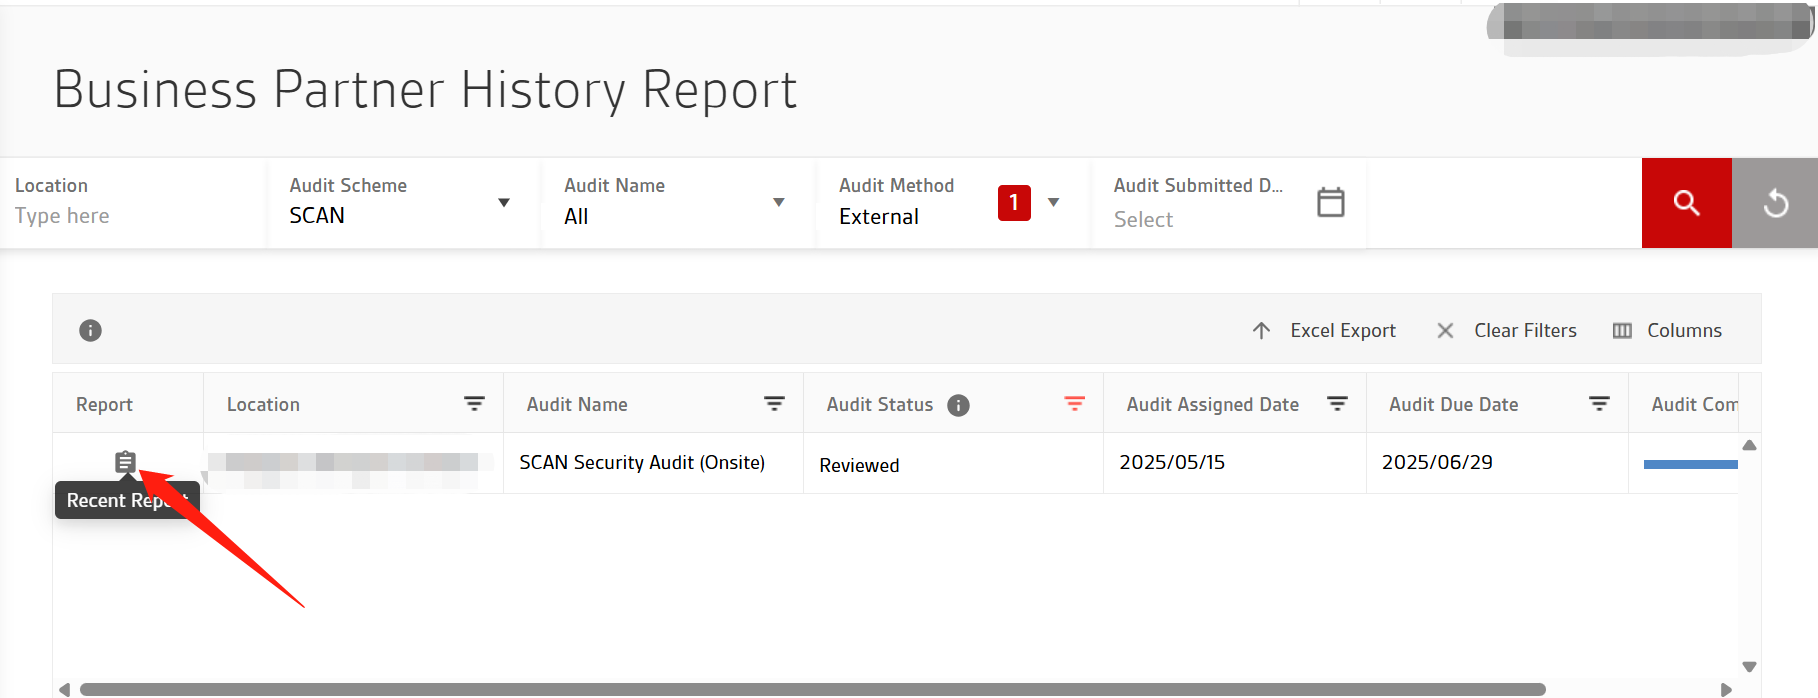Click the Audit Status info icon

coord(958,405)
